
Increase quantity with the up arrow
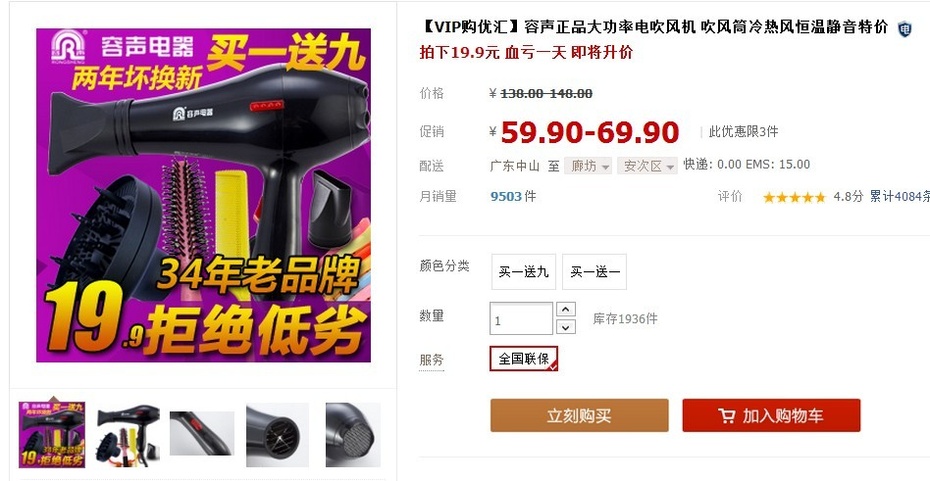pyautogui.click(x=566, y=310)
